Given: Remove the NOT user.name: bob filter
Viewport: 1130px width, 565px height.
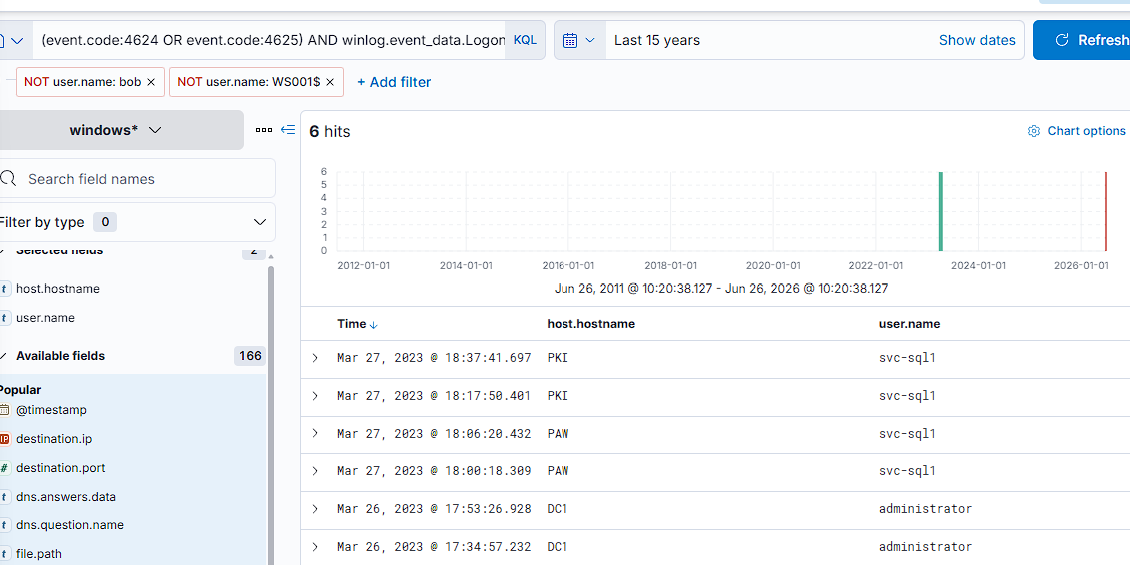Looking at the screenshot, I should (x=151, y=82).
